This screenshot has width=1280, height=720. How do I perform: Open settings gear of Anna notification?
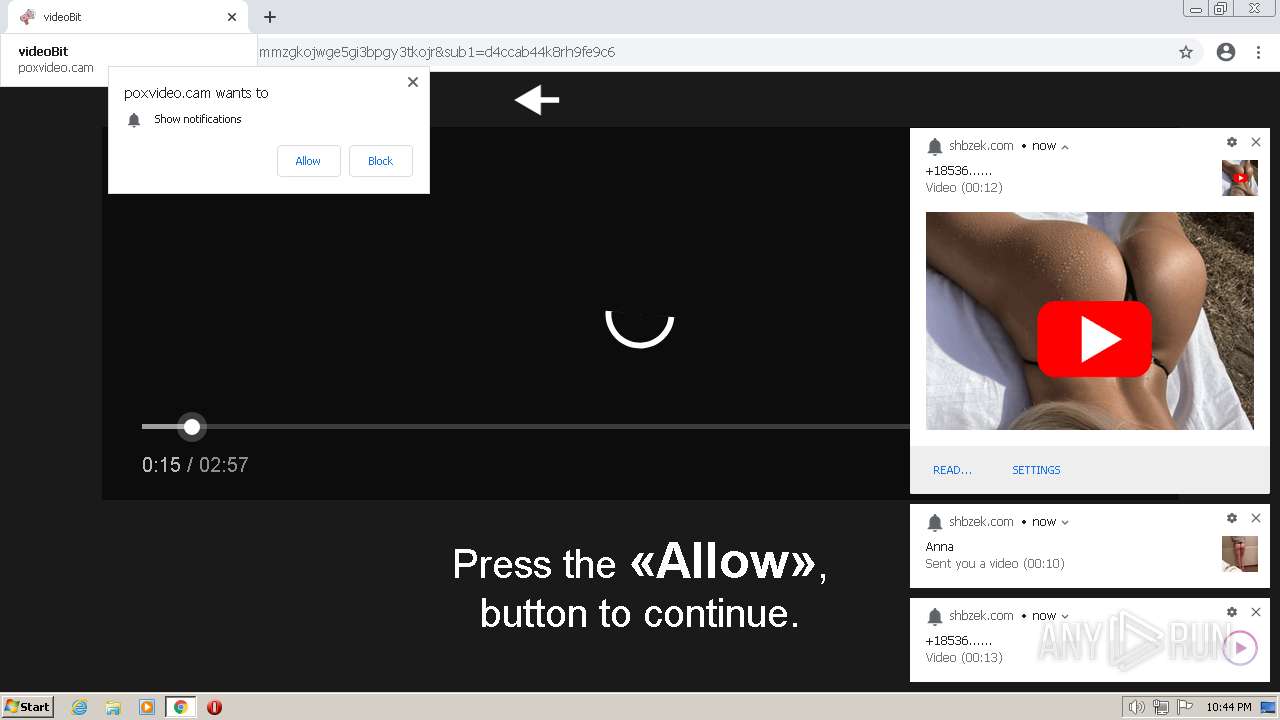(1232, 518)
